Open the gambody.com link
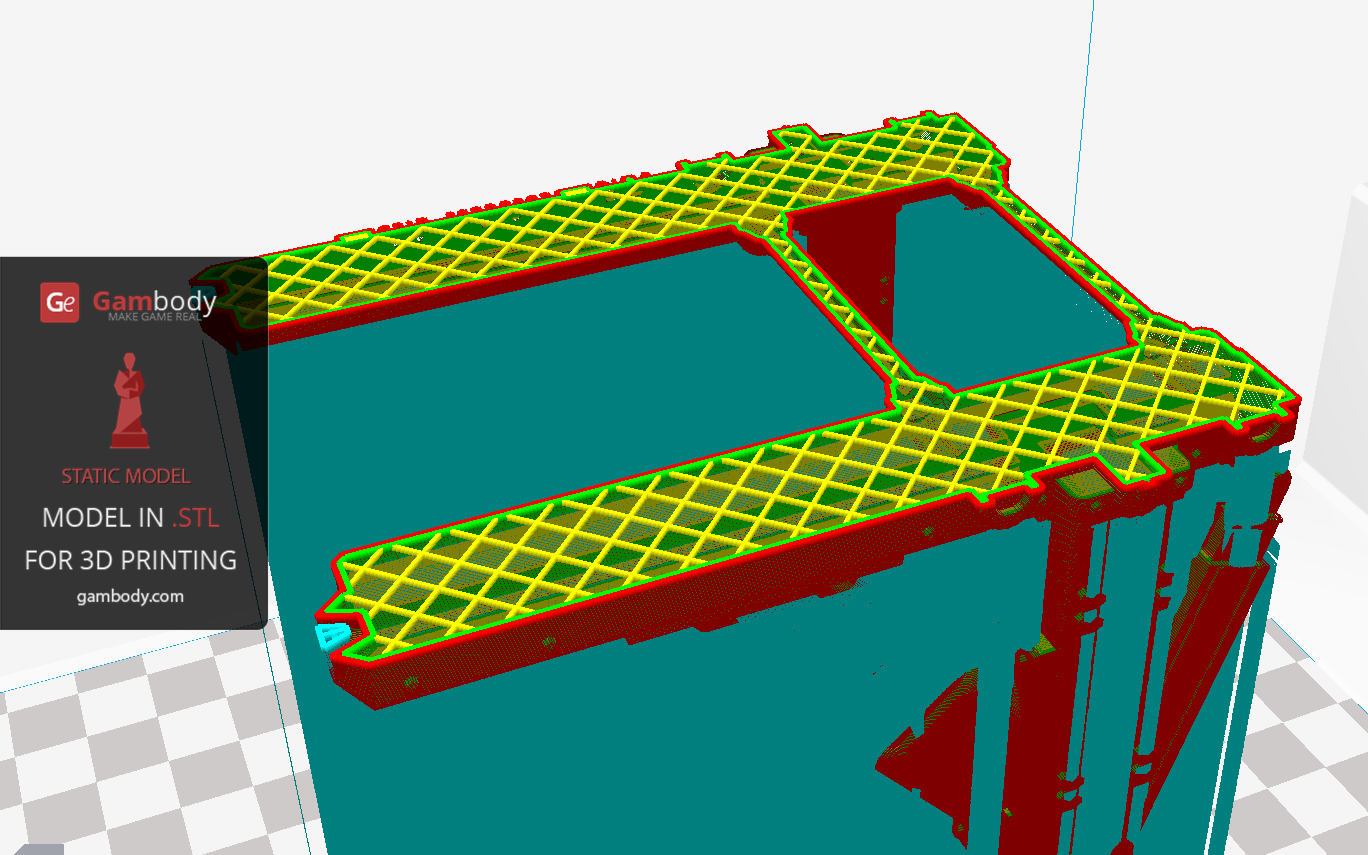Image resolution: width=1368 pixels, height=855 pixels. point(130,596)
